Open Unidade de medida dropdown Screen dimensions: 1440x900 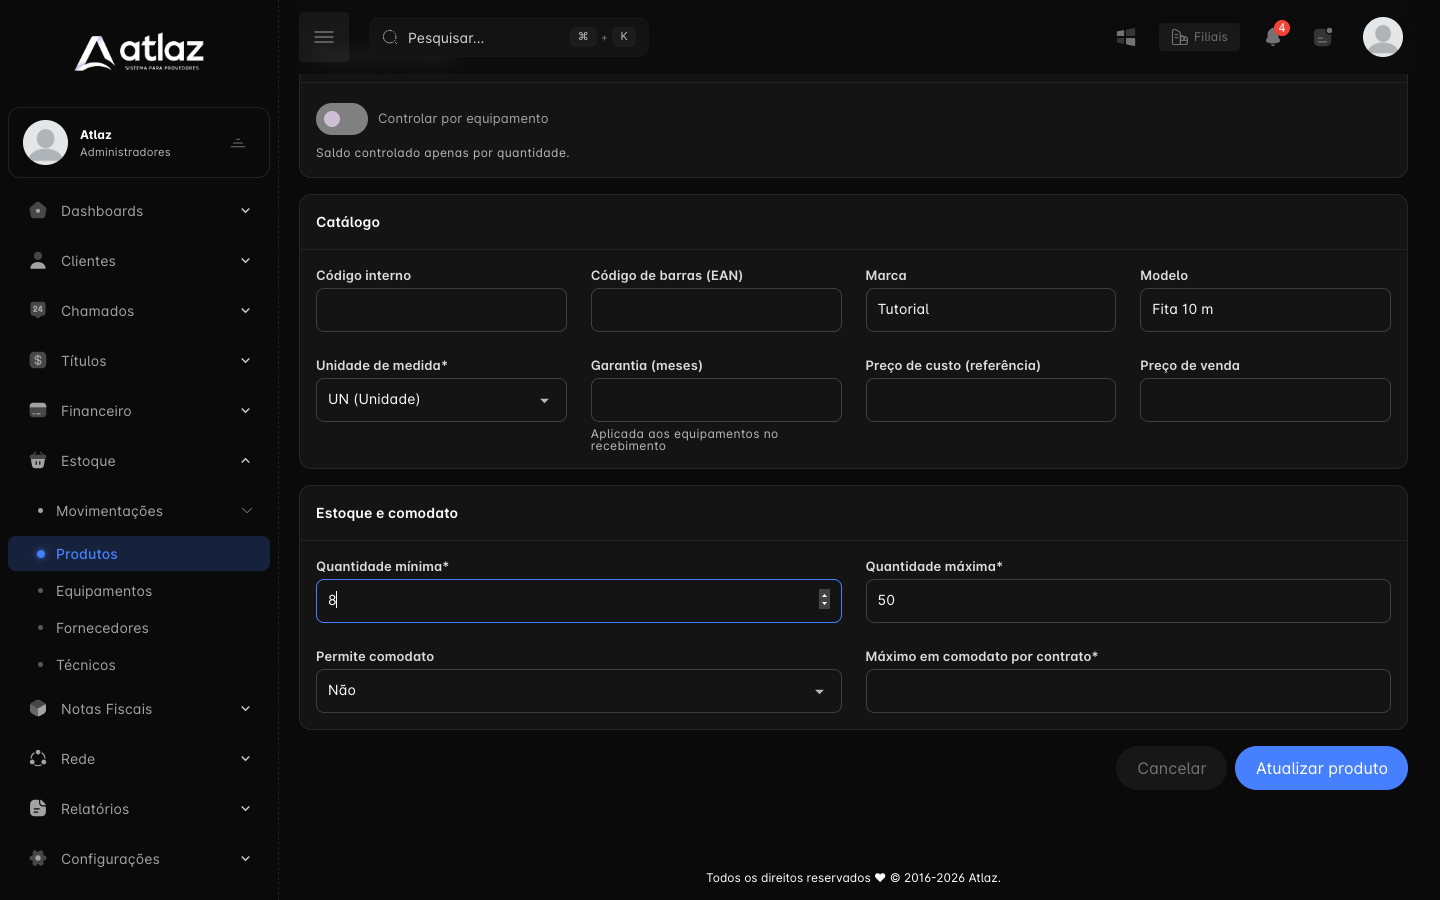pos(441,400)
